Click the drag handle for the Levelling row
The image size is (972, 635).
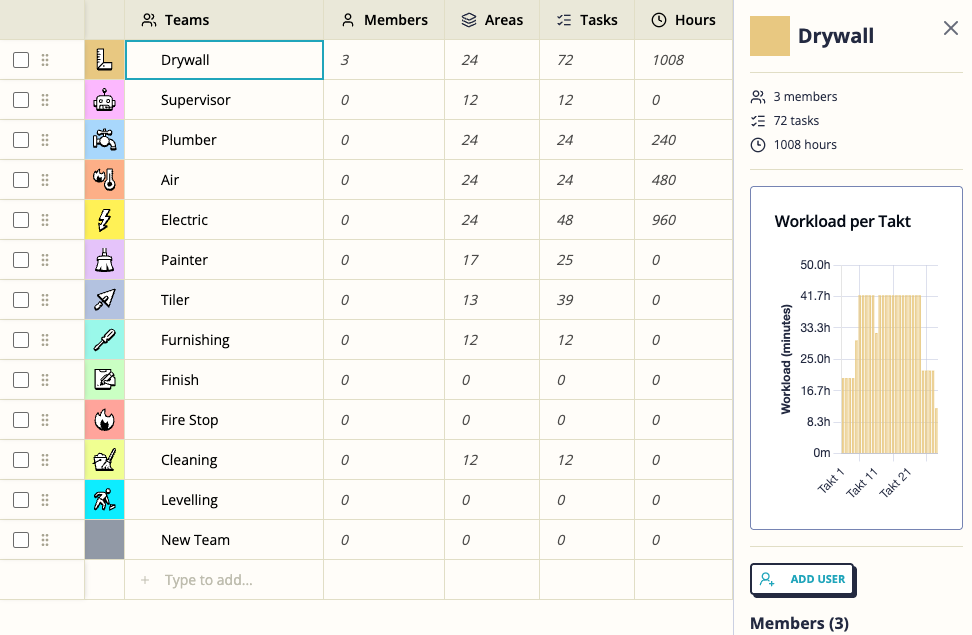[x=45, y=500]
